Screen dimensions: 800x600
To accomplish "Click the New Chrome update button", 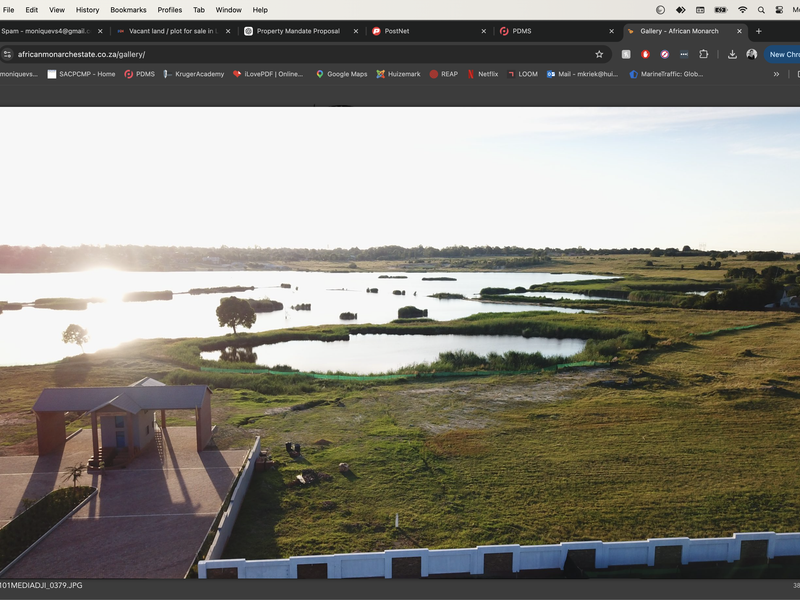I will (783, 54).
